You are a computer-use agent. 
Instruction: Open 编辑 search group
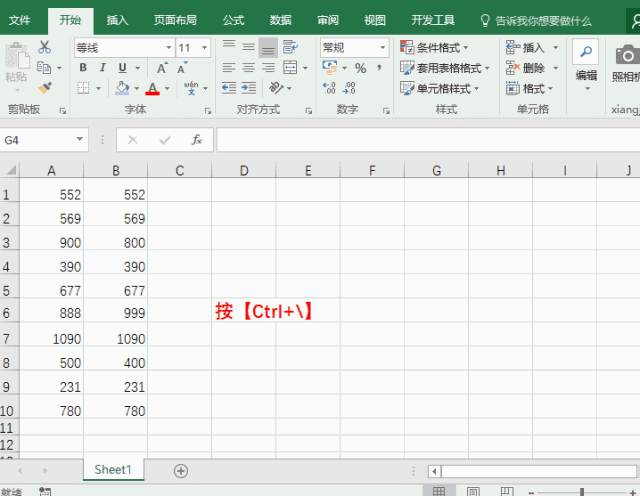coord(586,65)
